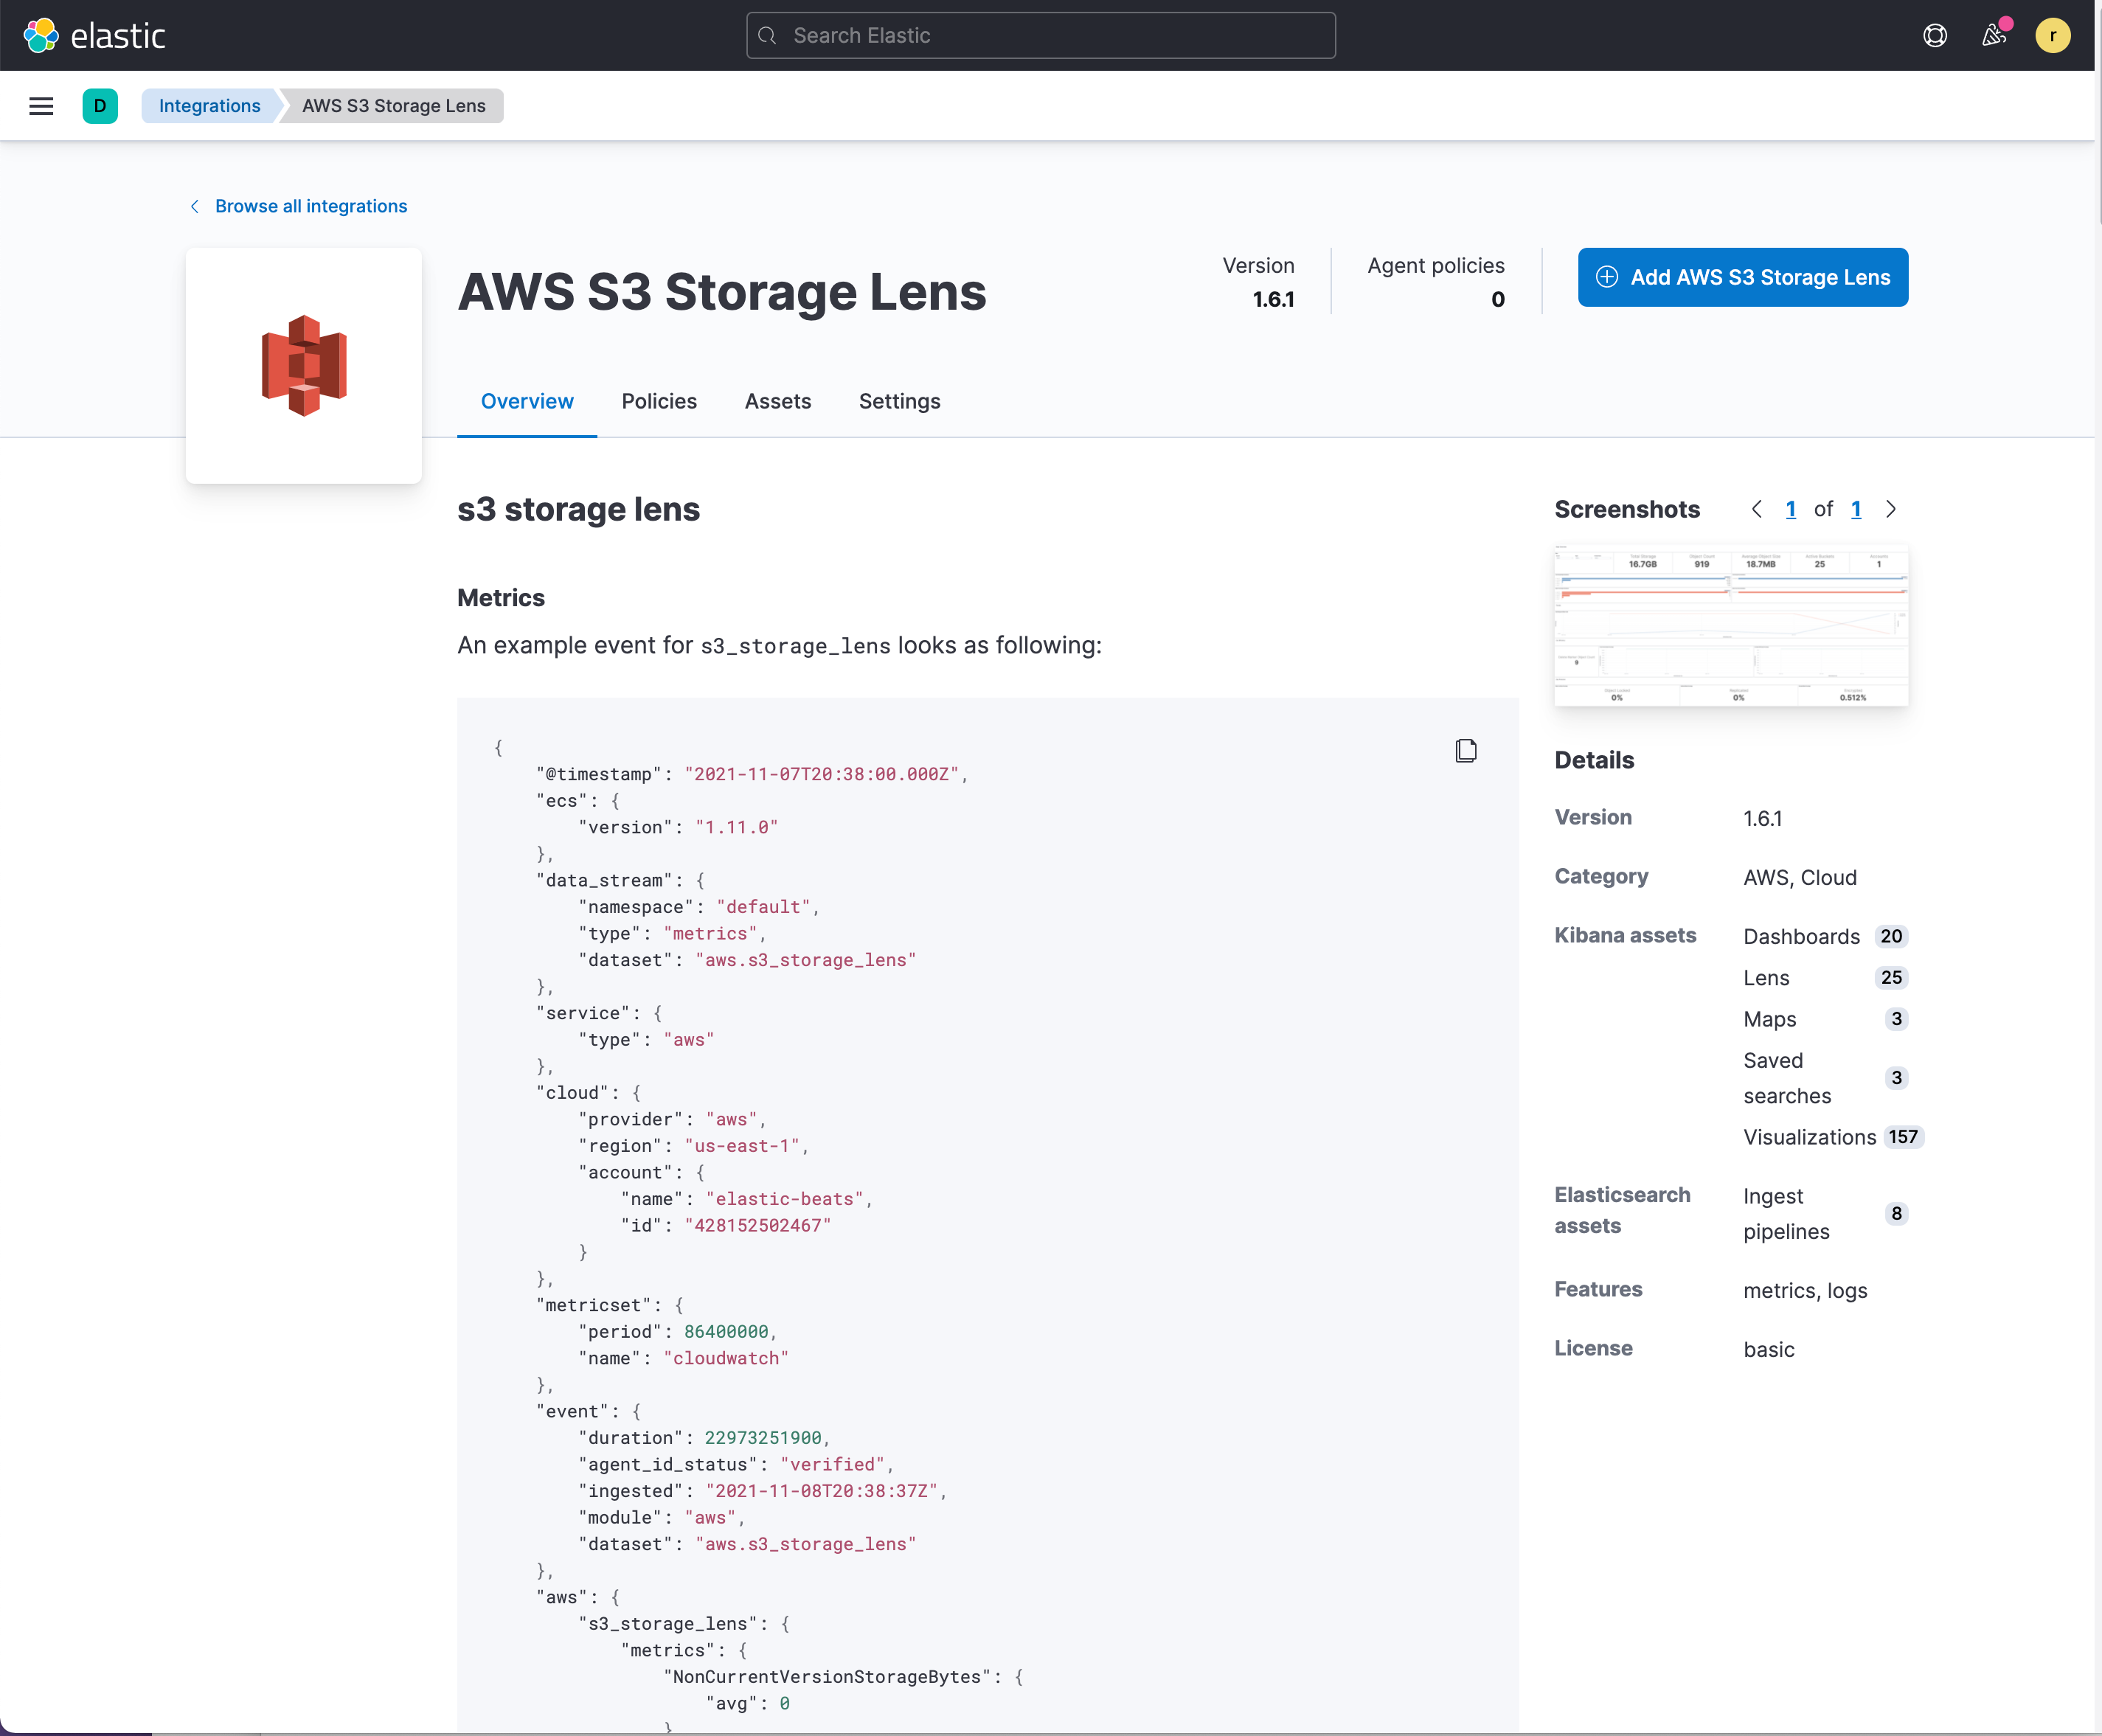Image resolution: width=2102 pixels, height=1736 pixels.
Task: Click the "cloudwatch" metricset name value
Action: pos(726,1358)
